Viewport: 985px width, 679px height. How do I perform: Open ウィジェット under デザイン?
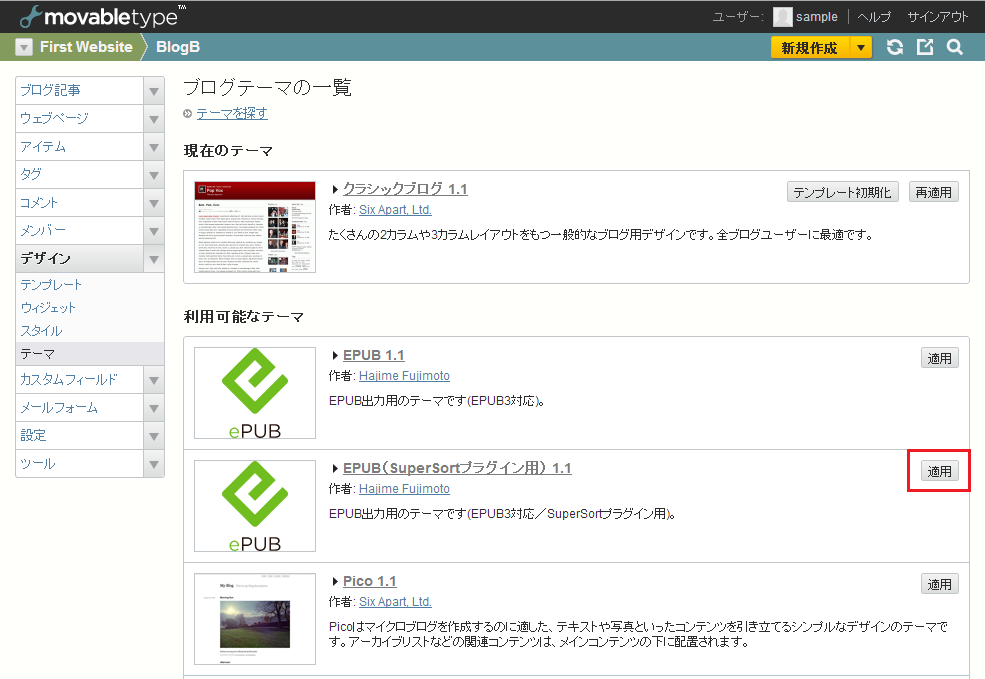point(48,308)
